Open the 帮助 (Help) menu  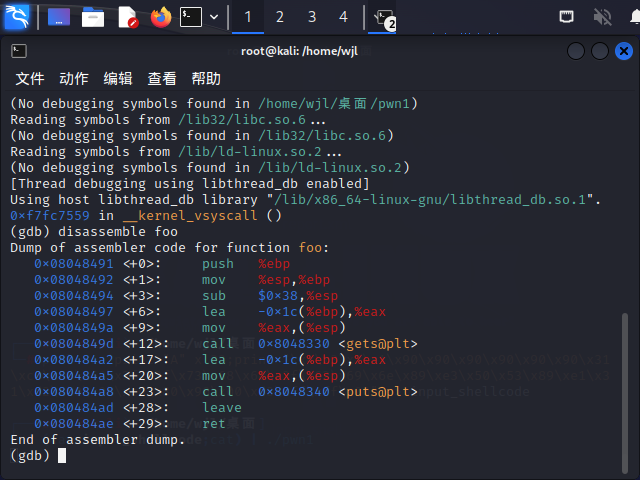click(x=206, y=78)
